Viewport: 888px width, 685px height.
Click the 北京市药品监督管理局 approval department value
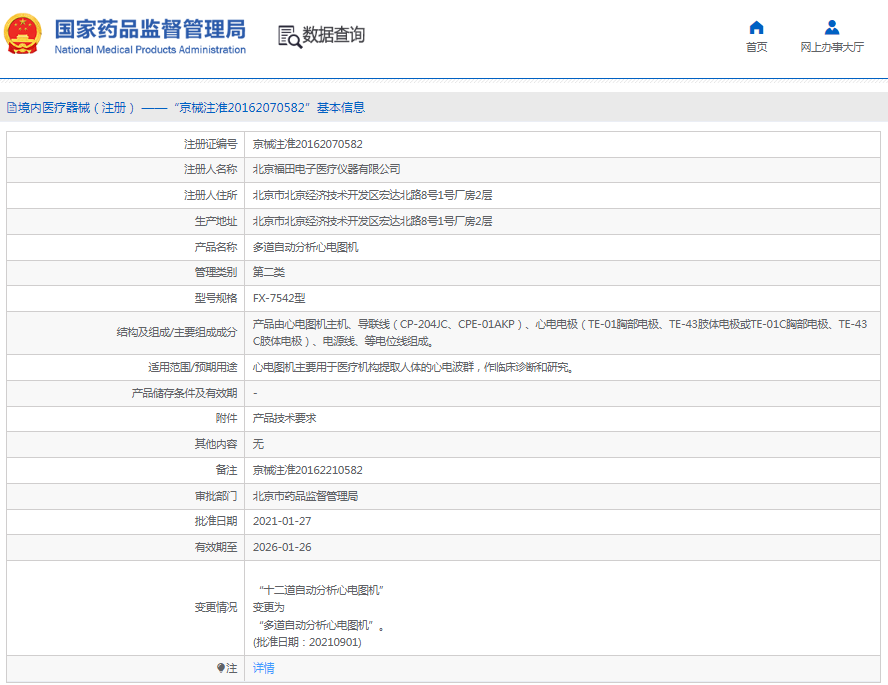305,496
